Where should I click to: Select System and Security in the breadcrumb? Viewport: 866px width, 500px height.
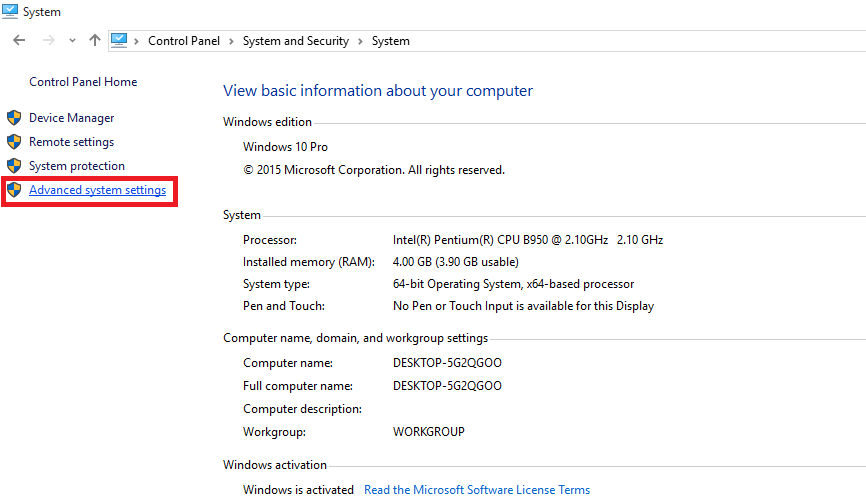click(x=295, y=41)
